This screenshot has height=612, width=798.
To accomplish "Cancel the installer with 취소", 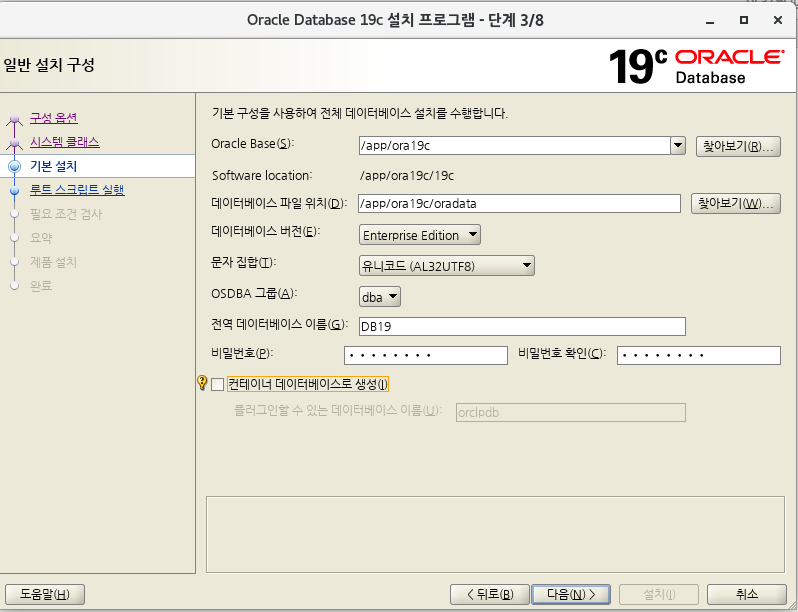I will pyautogui.click(x=747, y=594).
